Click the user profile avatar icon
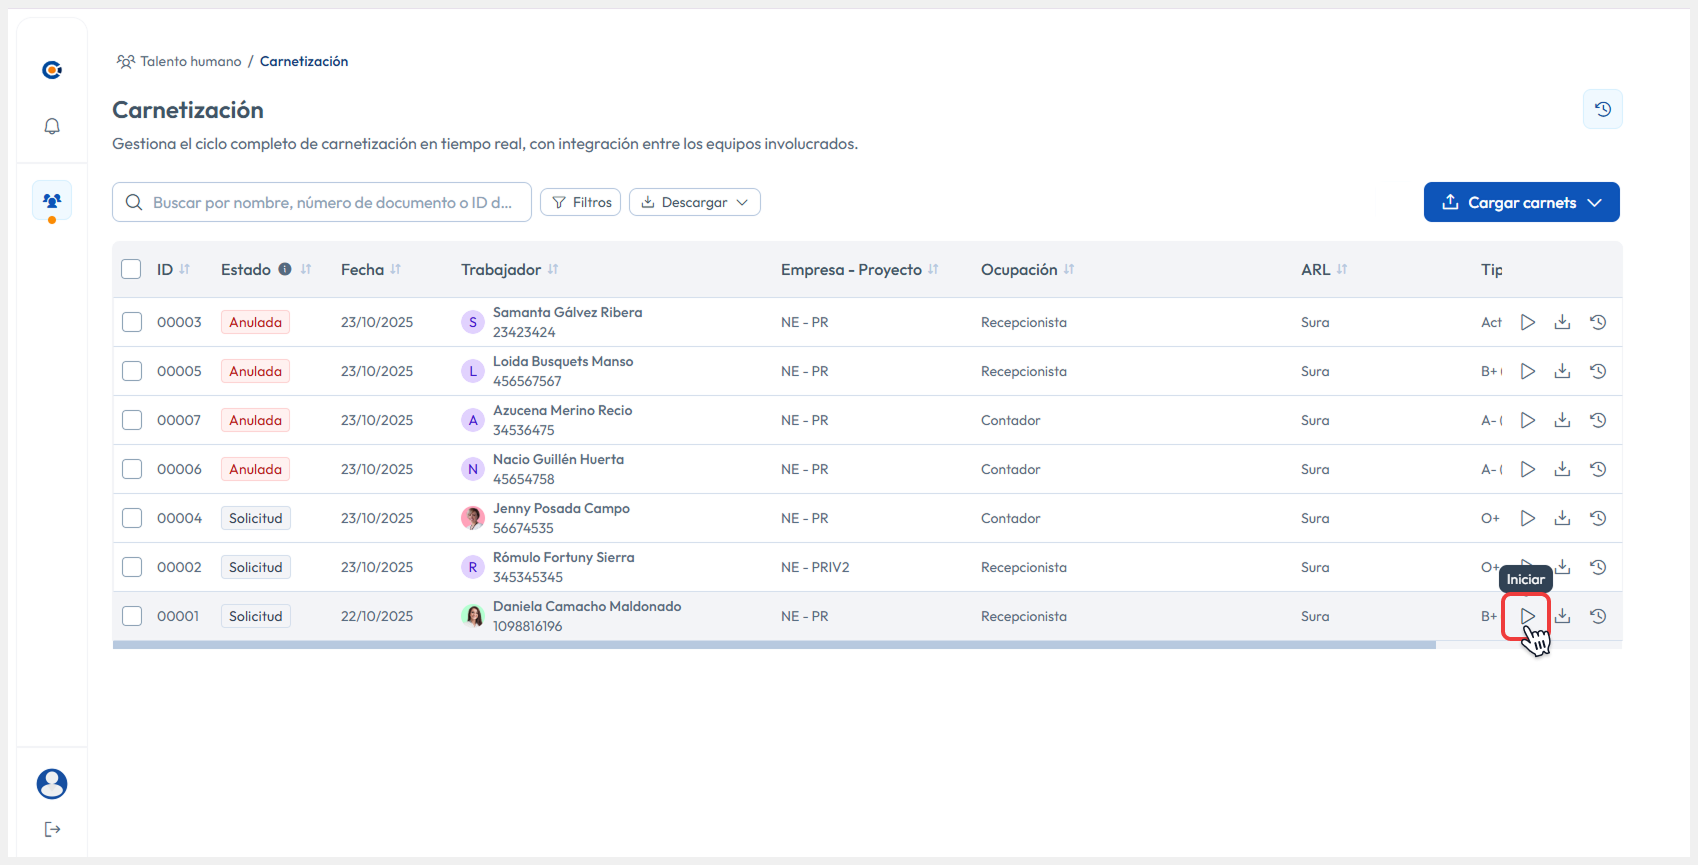This screenshot has height=865, width=1698. (x=52, y=784)
